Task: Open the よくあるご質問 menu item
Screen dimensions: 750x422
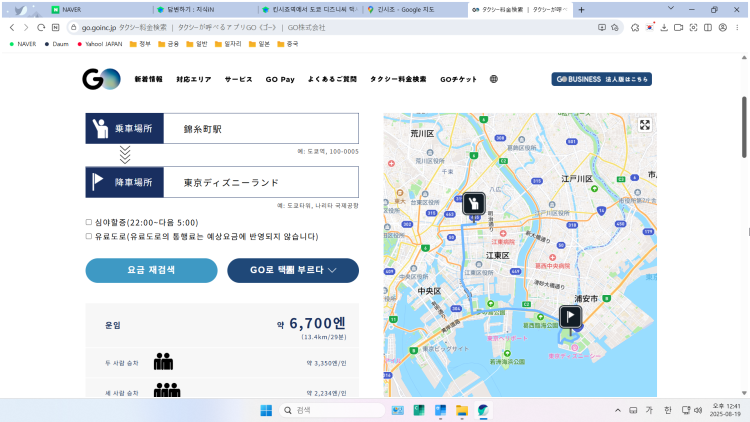Action: pyautogui.click(x=332, y=79)
